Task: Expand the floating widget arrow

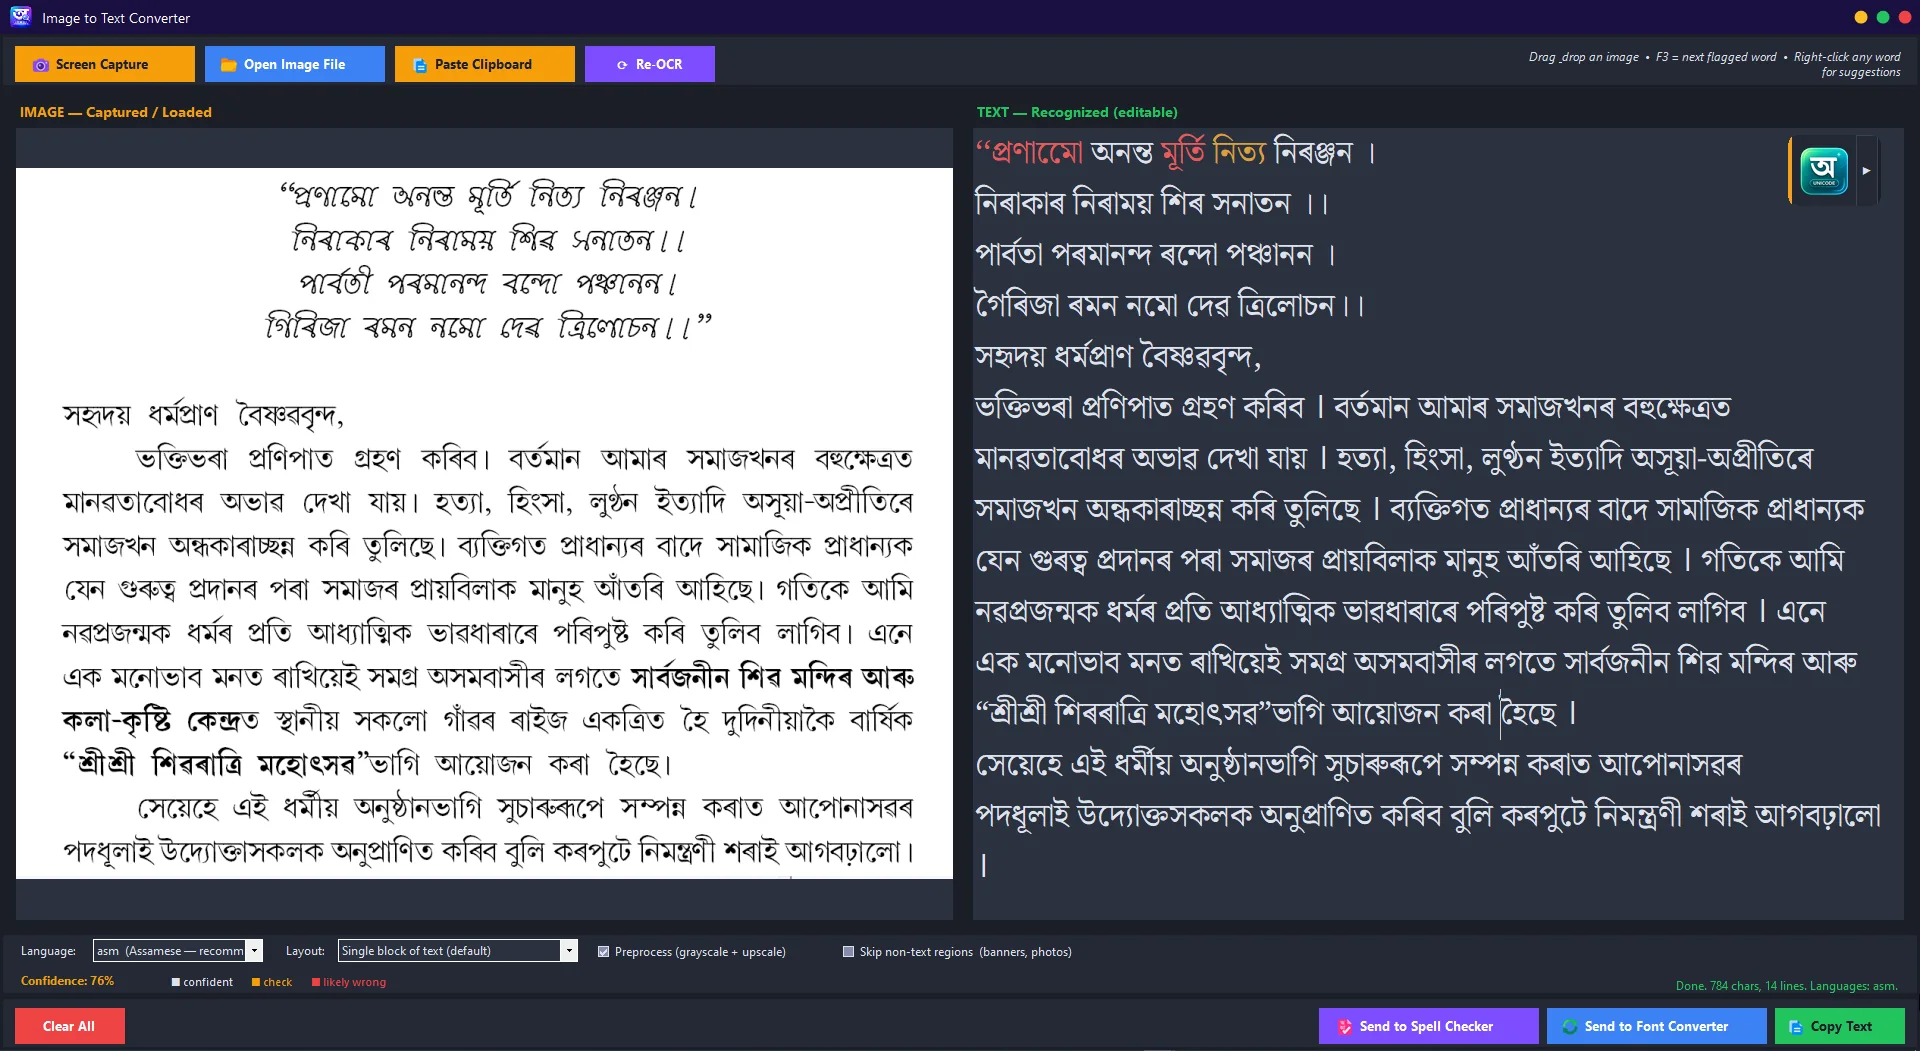Action: 1866,171
